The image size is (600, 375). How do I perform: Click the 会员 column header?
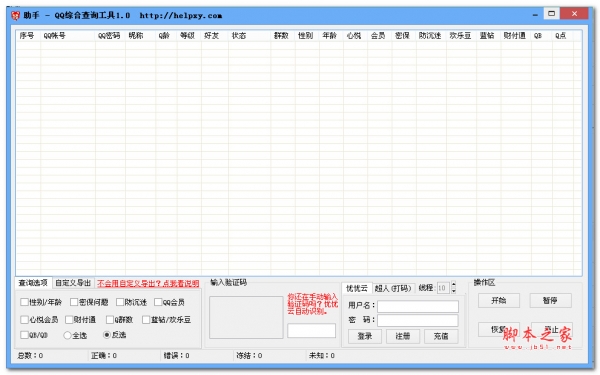click(379, 36)
